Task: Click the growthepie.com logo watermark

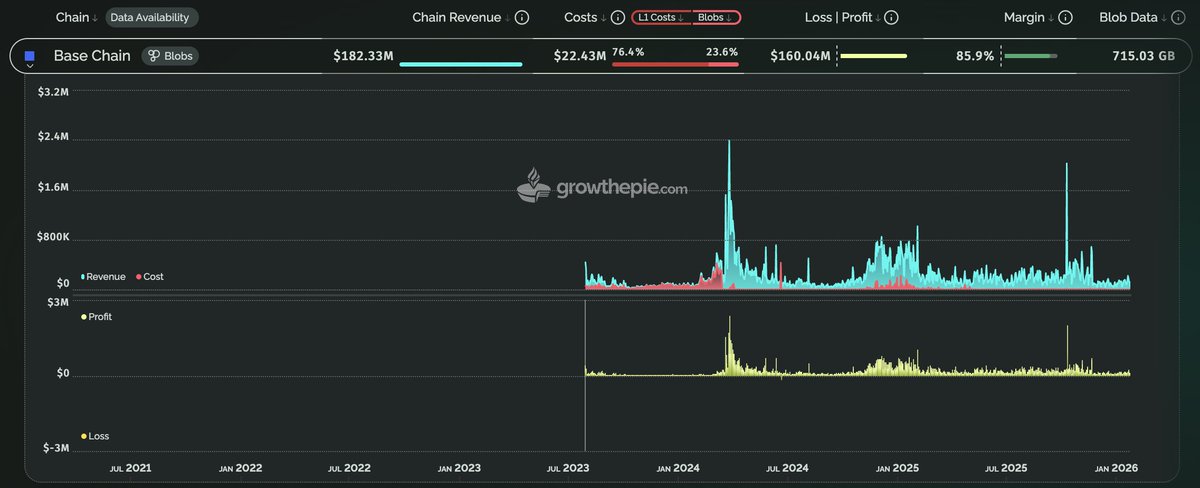Action: coord(601,187)
